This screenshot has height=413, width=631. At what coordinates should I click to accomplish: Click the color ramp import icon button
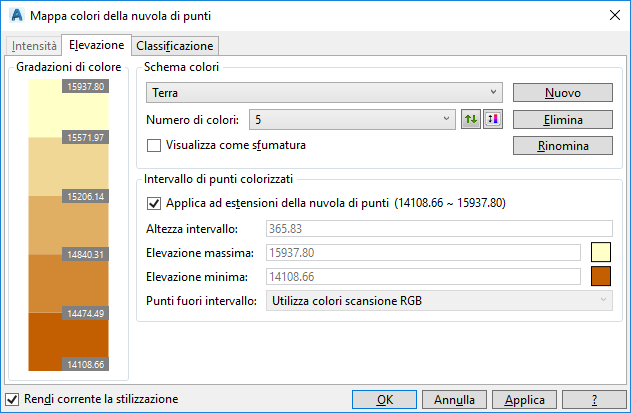(493, 120)
